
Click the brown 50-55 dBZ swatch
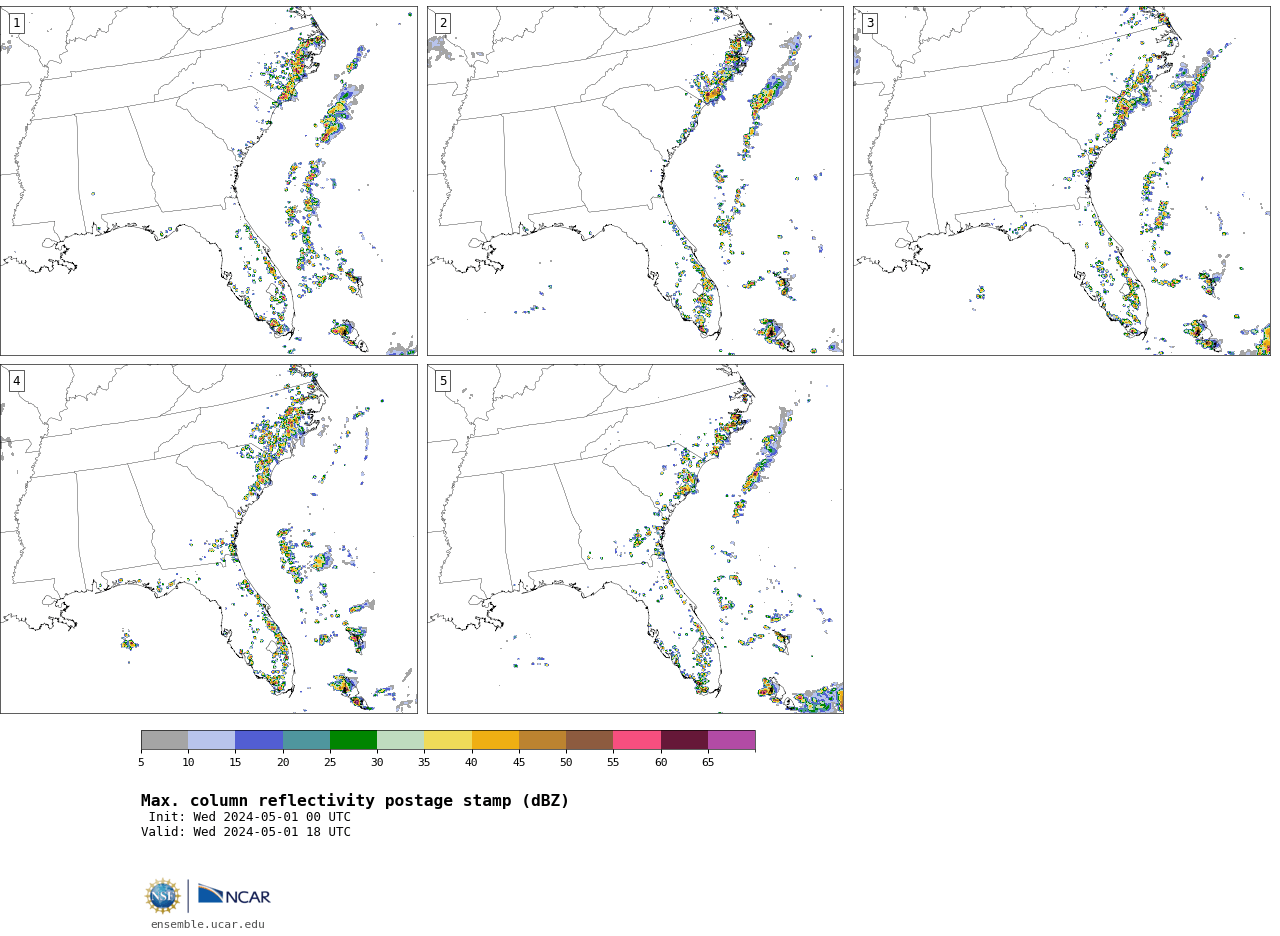(589, 740)
